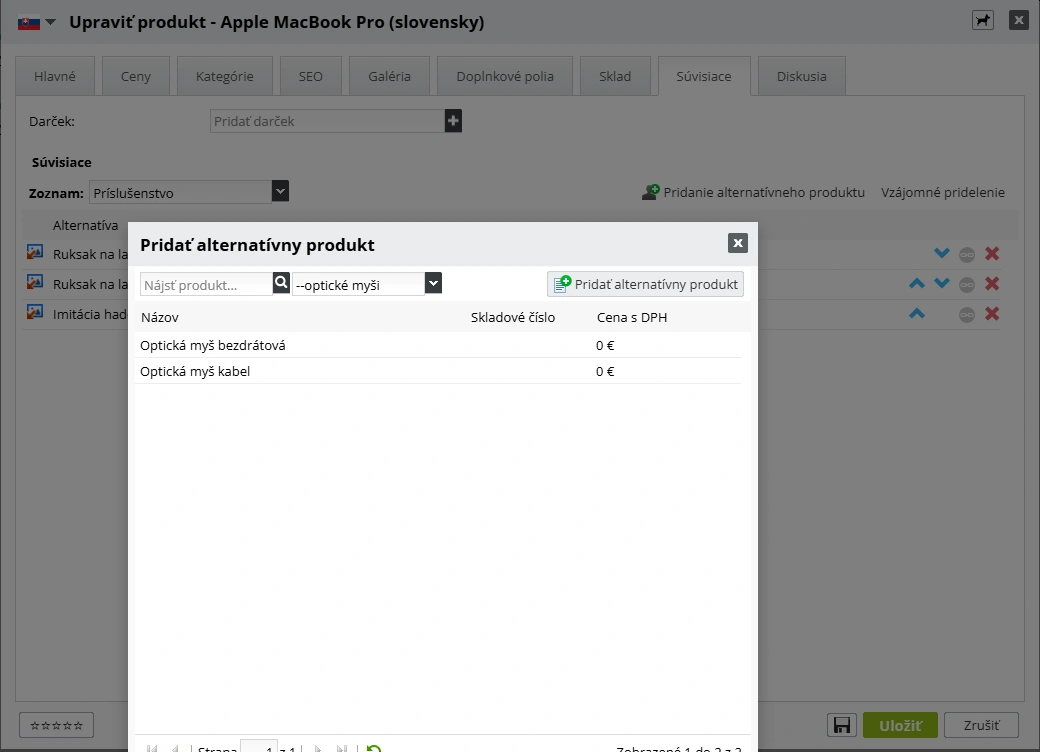The width and height of the screenshot is (1040, 752).
Task: Delete the second Ruksak row with red X
Action: 992,284
